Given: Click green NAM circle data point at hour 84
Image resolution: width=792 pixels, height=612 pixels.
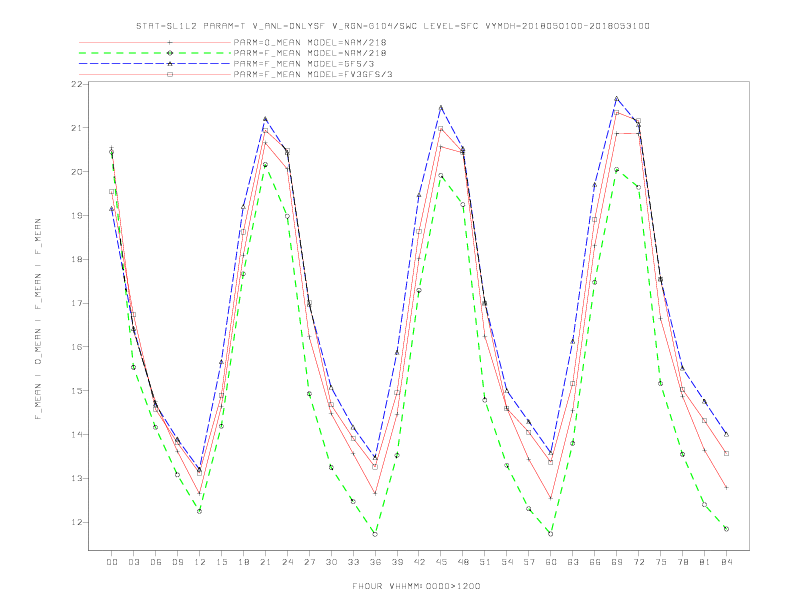Looking at the screenshot, I should tap(726, 529).
